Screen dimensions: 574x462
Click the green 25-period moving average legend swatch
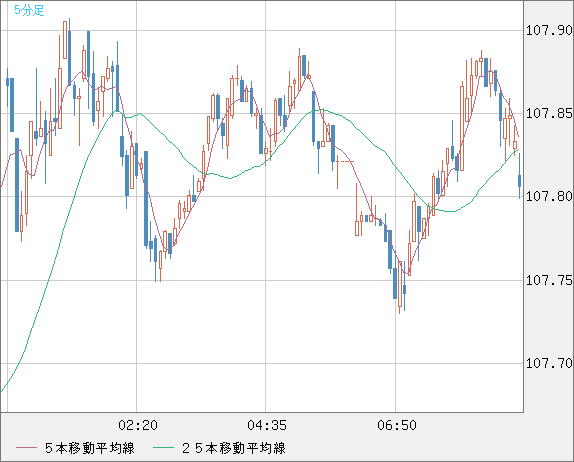(163, 448)
